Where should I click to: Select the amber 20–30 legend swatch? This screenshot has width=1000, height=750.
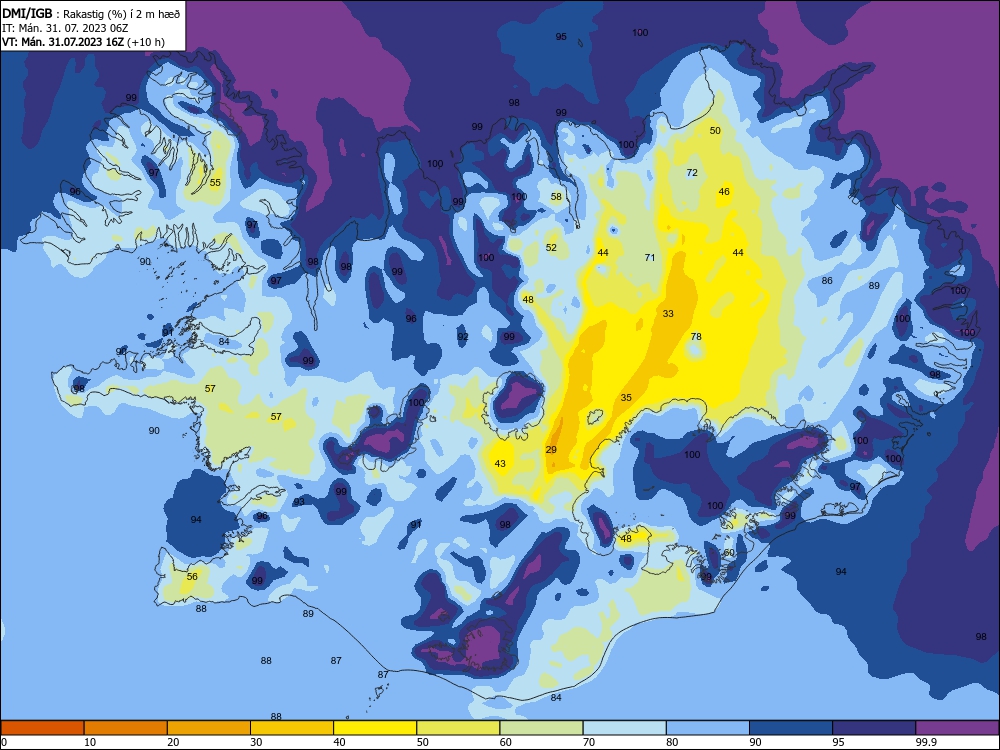209,728
